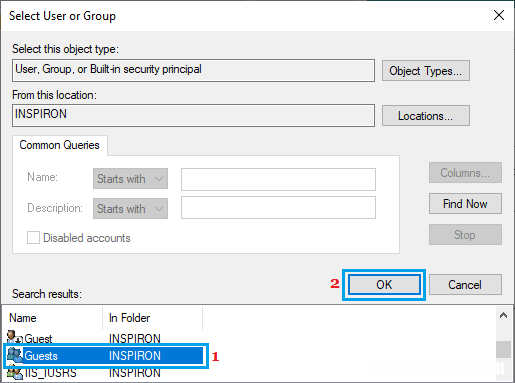This screenshot has width=515, height=383.
Task: Click the Guest user account icon
Action: click(15, 337)
